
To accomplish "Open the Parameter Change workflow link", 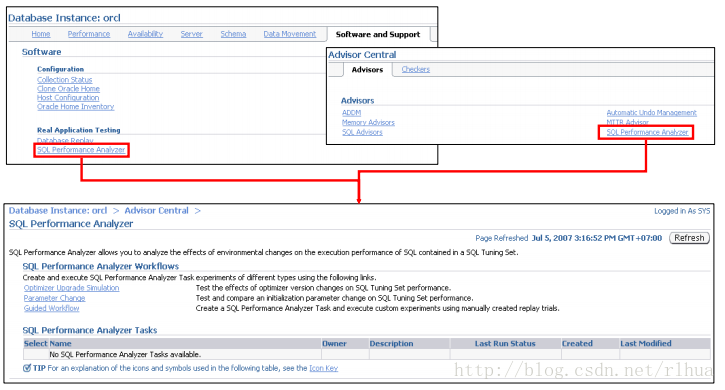I will 55,298.
